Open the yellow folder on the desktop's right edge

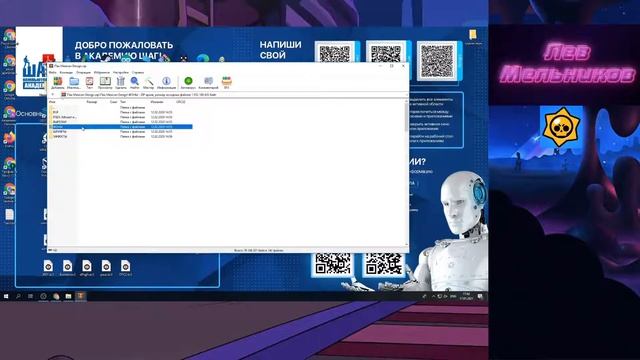(x=473, y=35)
